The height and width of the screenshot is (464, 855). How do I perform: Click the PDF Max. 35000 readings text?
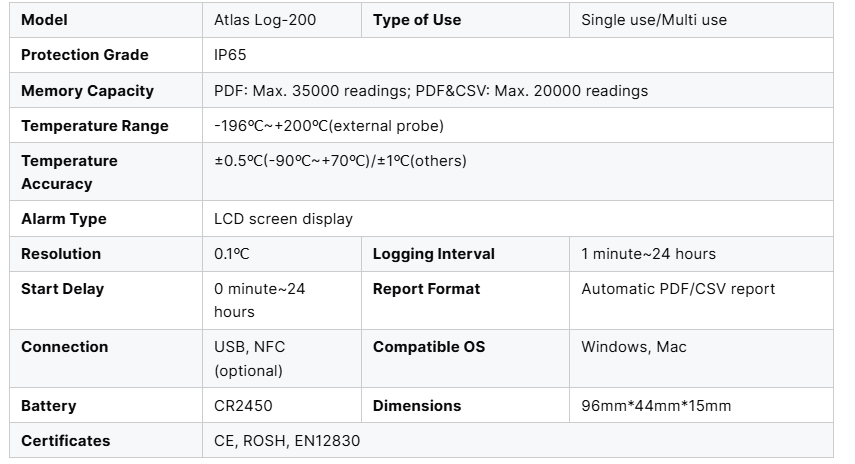(297, 91)
